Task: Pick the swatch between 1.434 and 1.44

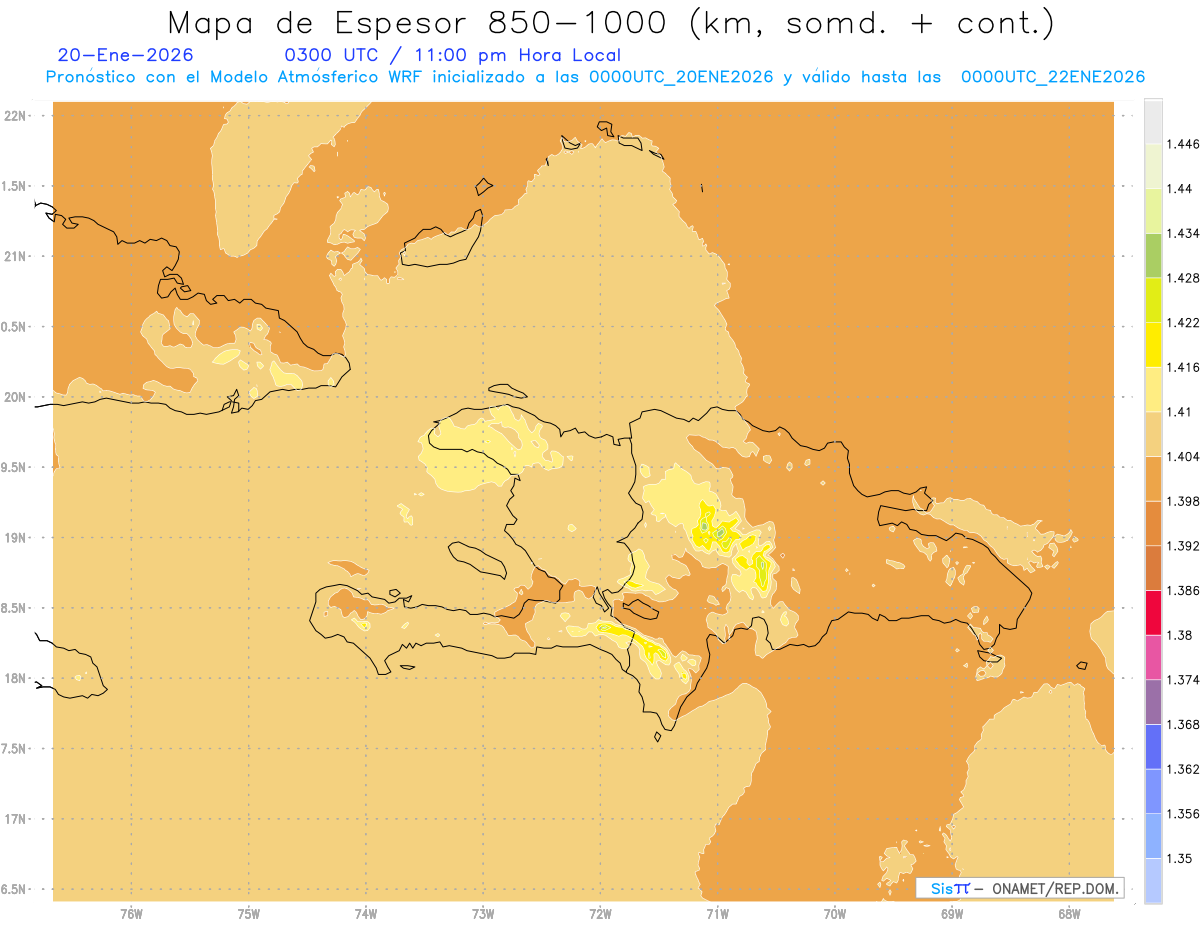Action: coord(1153,211)
